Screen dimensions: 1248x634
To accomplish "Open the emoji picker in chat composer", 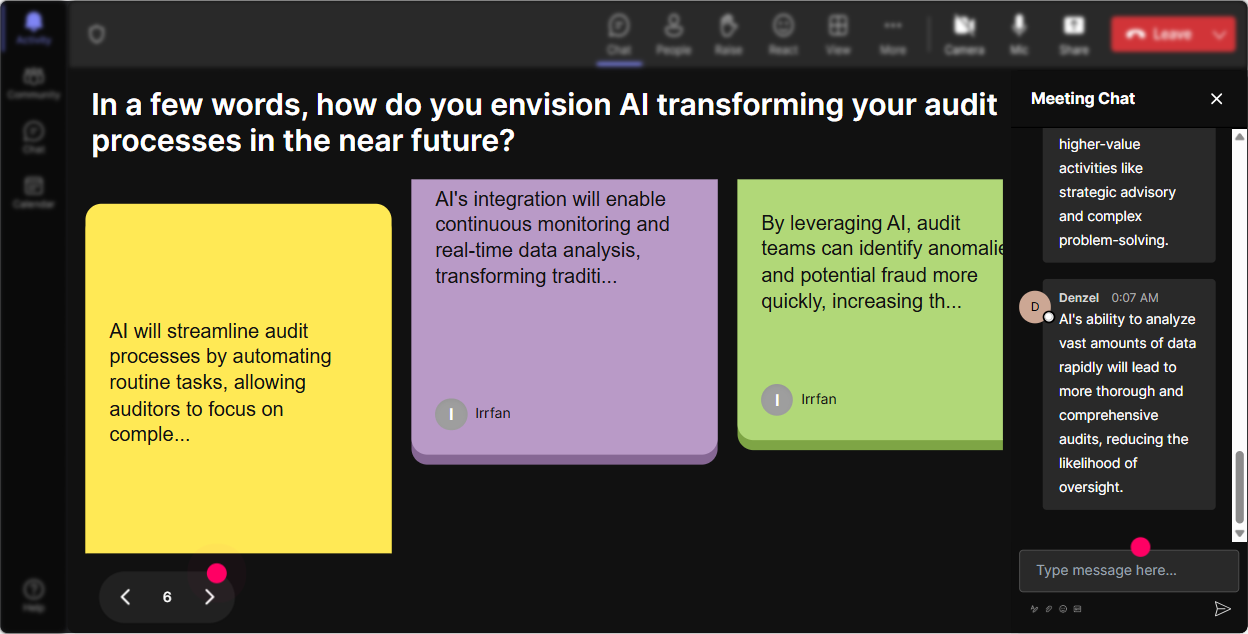I will (1063, 608).
